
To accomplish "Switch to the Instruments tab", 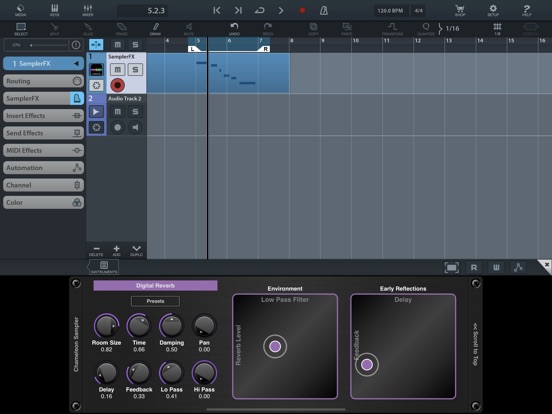I will click(104, 268).
